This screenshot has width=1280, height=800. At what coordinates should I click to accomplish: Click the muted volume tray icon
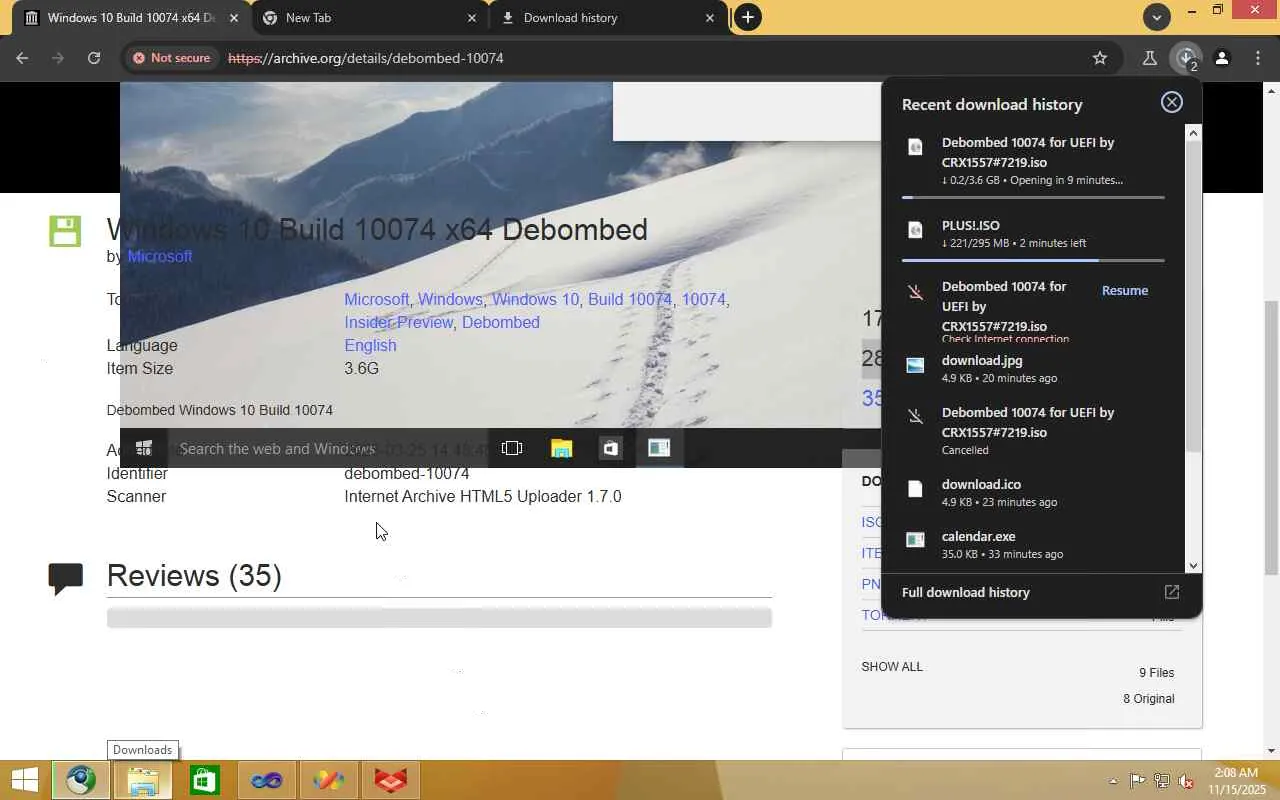[x=1186, y=781]
